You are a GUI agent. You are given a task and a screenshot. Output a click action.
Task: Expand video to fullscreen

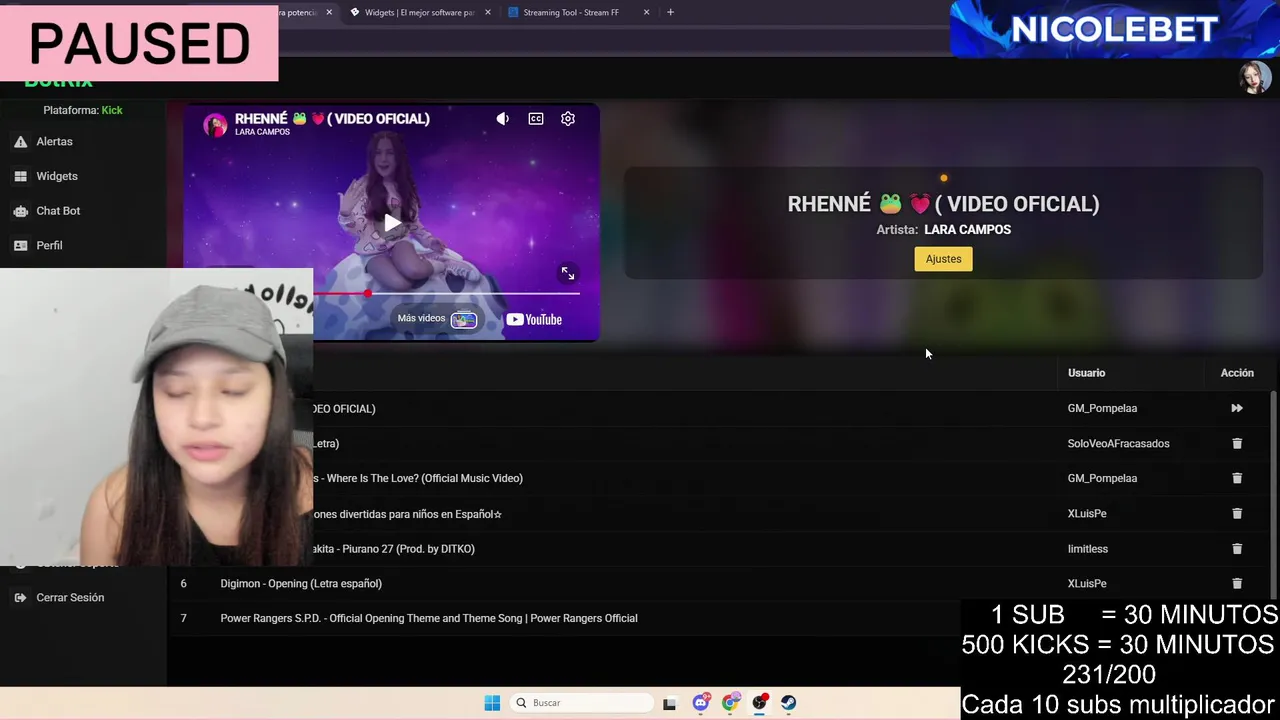click(567, 273)
